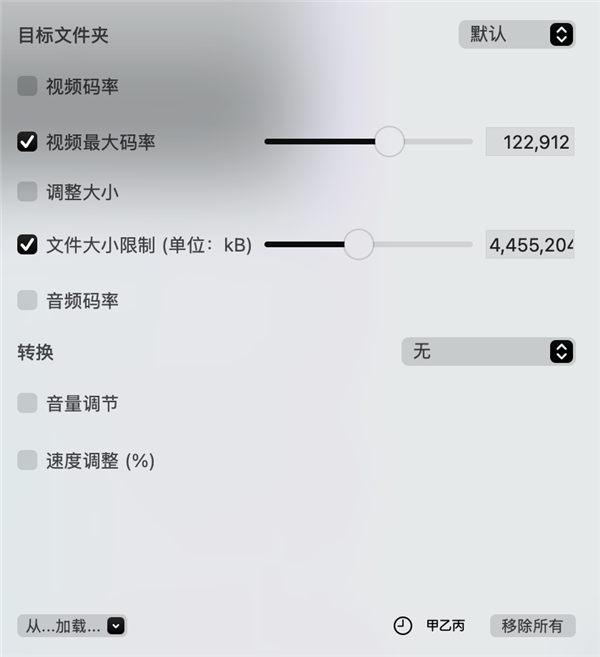This screenshot has width=600, height=657.
Task: Click the 文件大小限制 (单位: kB) label text
Action: pyautogui.click(x=149, y=245)
